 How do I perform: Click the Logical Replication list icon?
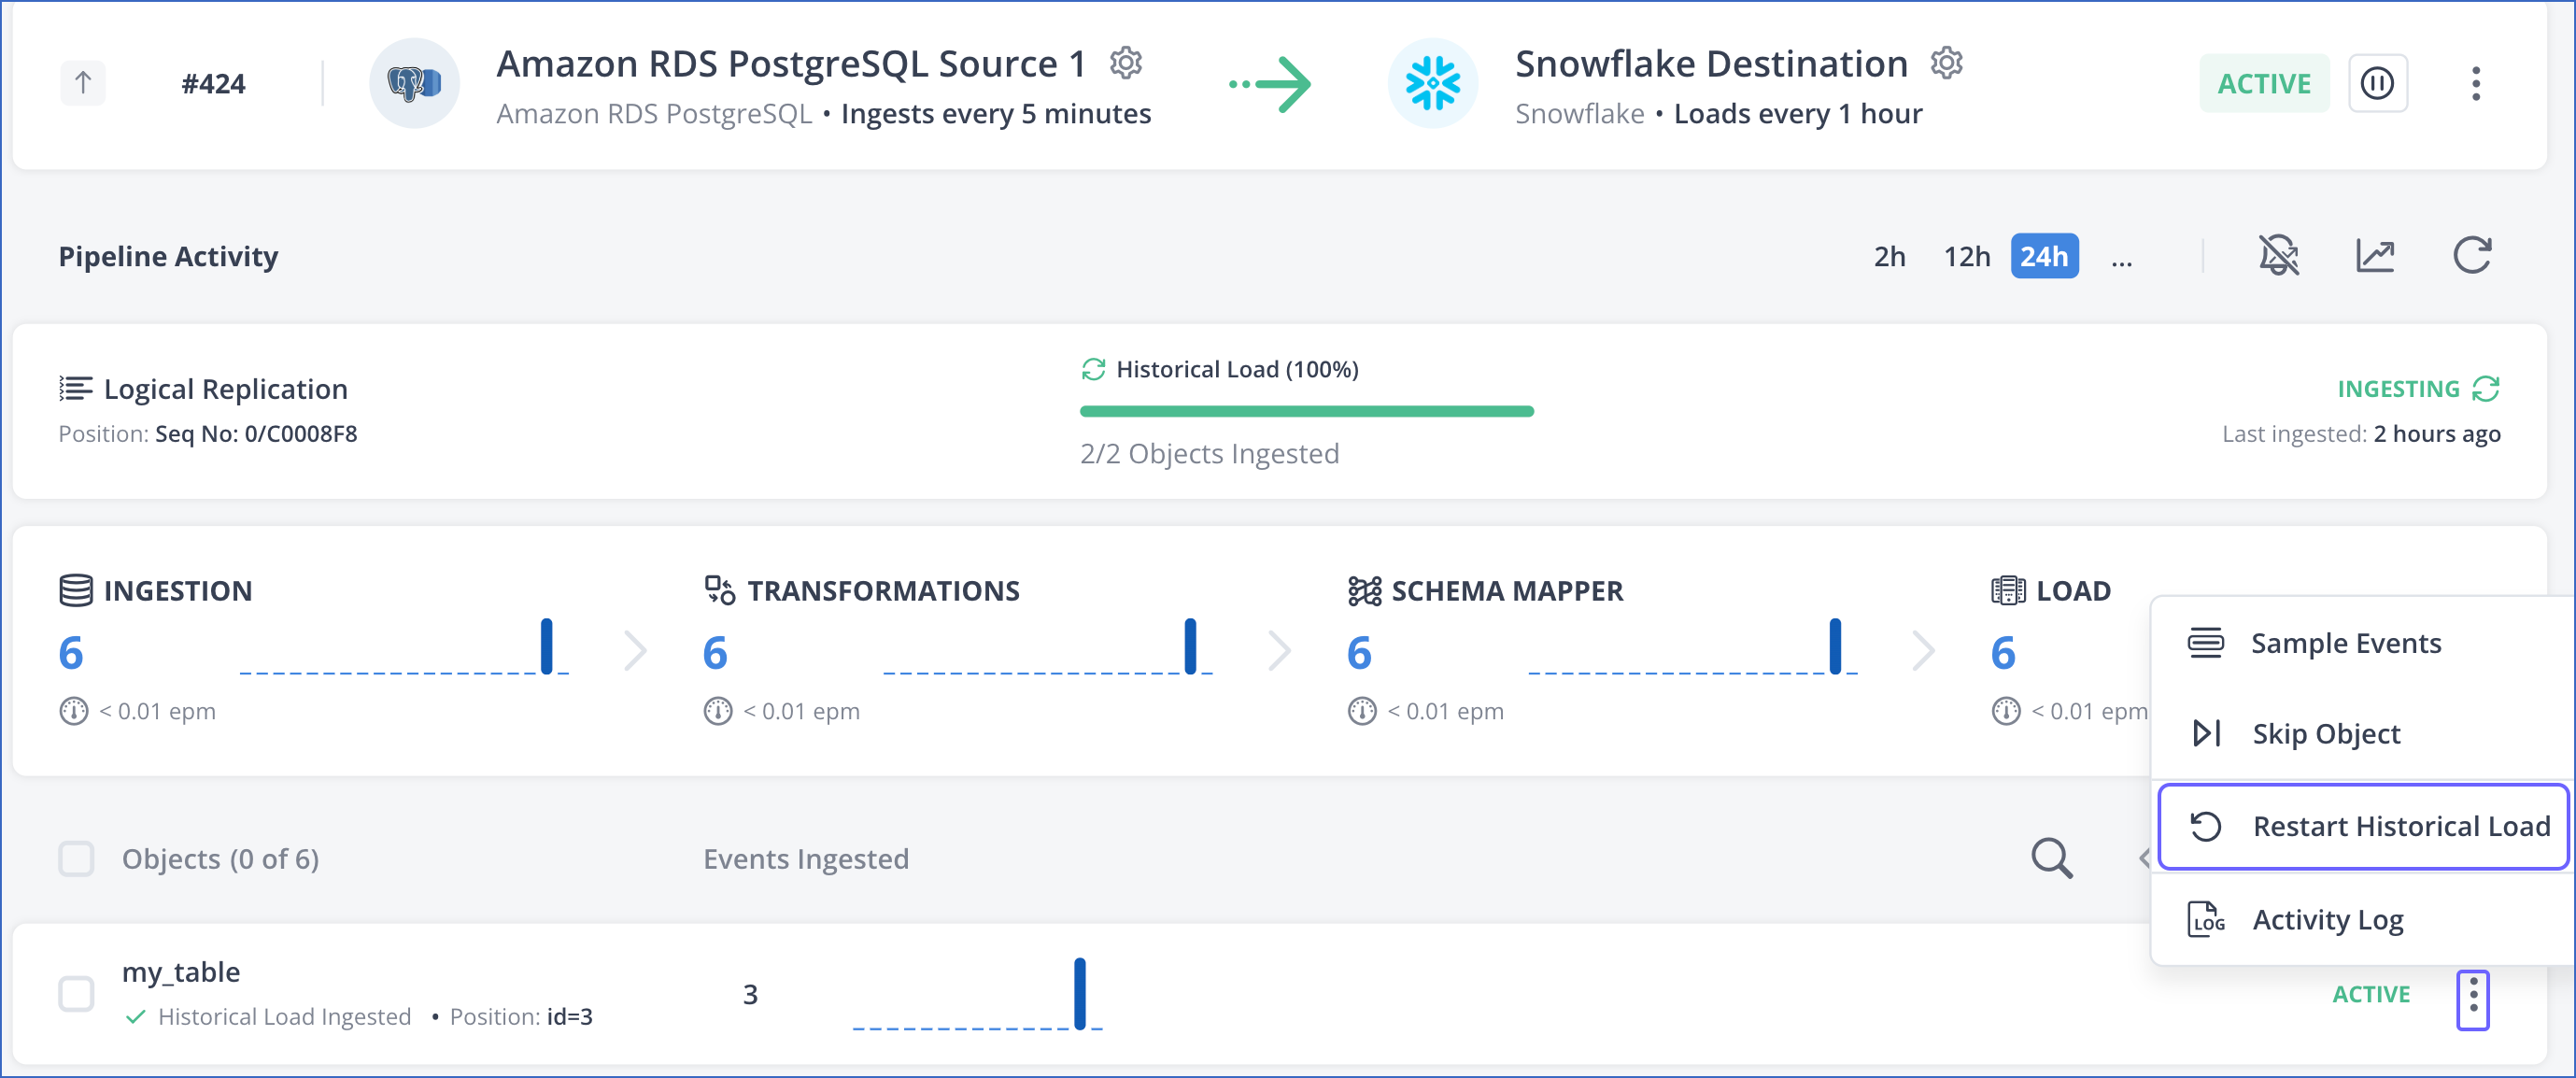pyautogui.click(x=76, y=388)
